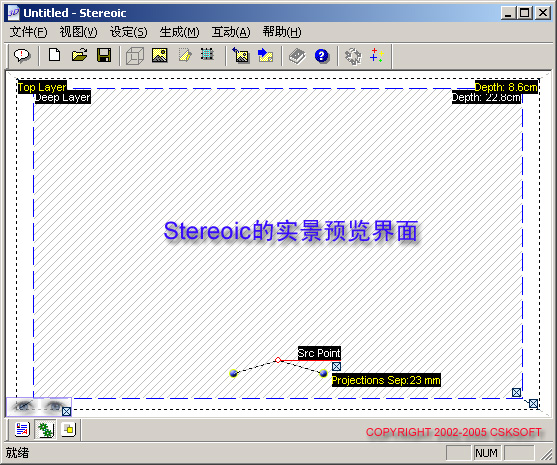The image size is (557, 465).
Task: Click the colored plus signs icon
Action: click(x=377, y=55)
